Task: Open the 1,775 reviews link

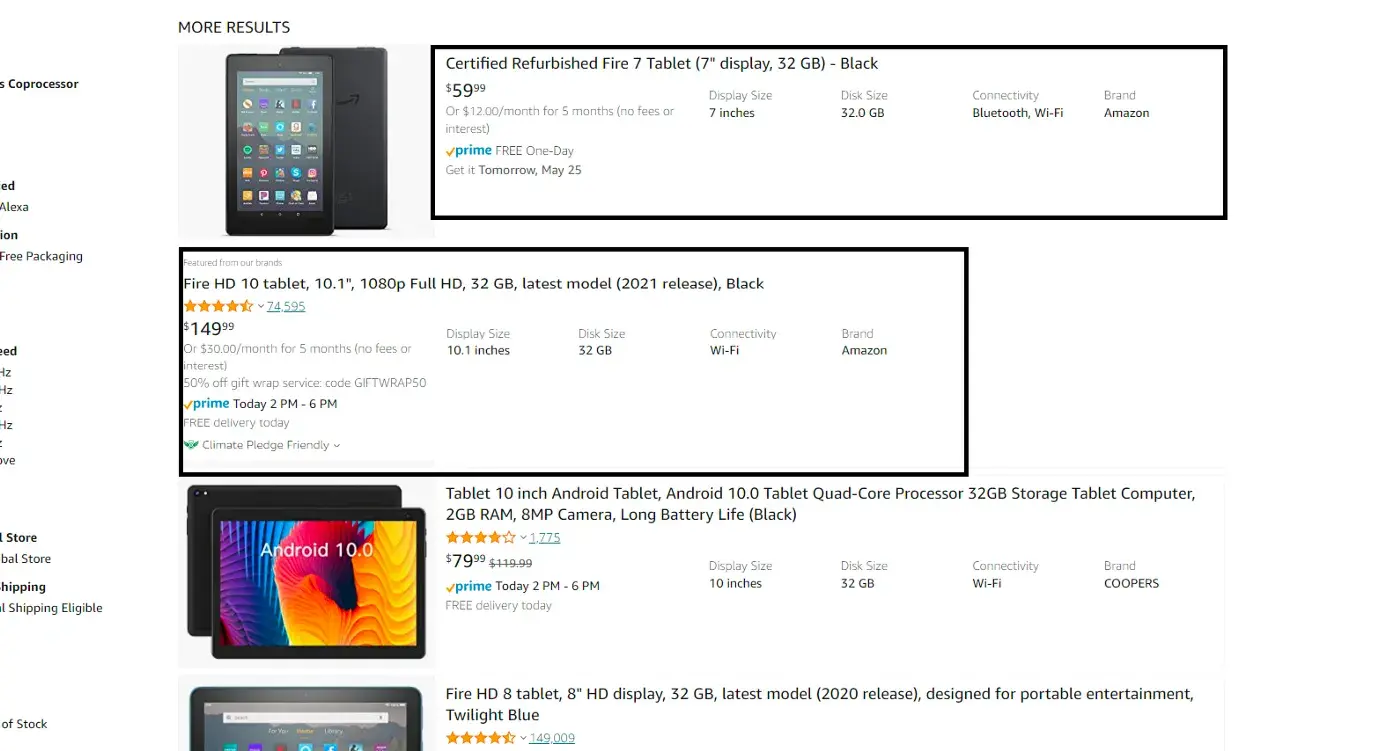Action: pyautogui.click(x=545, y=537)
